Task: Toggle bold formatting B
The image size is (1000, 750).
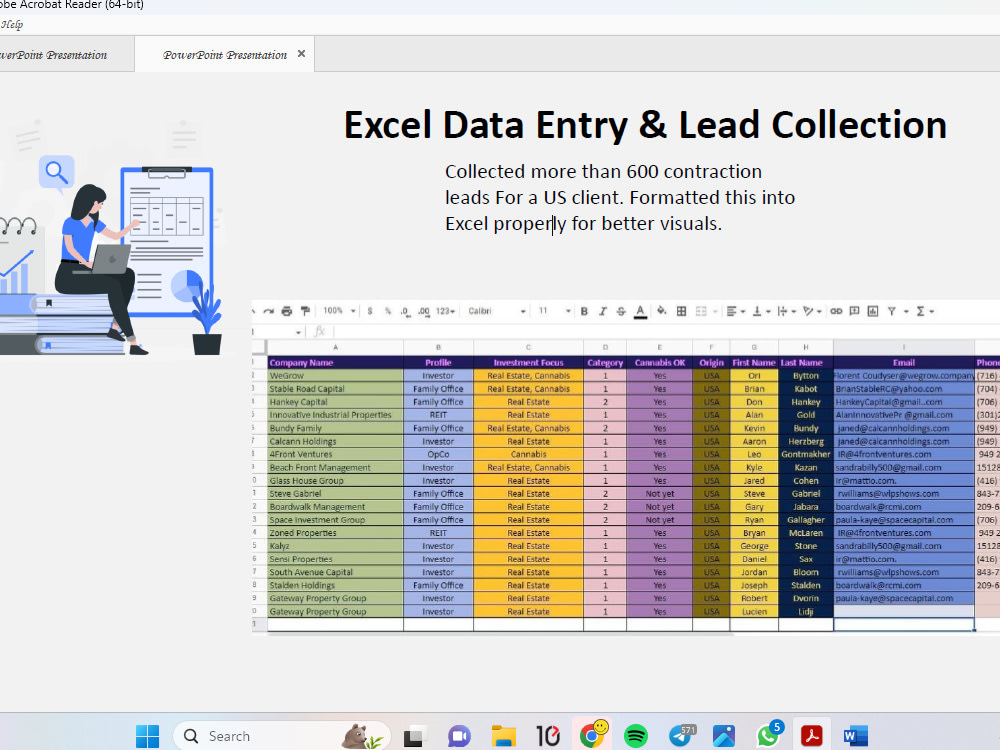Action: click(584, 311)
